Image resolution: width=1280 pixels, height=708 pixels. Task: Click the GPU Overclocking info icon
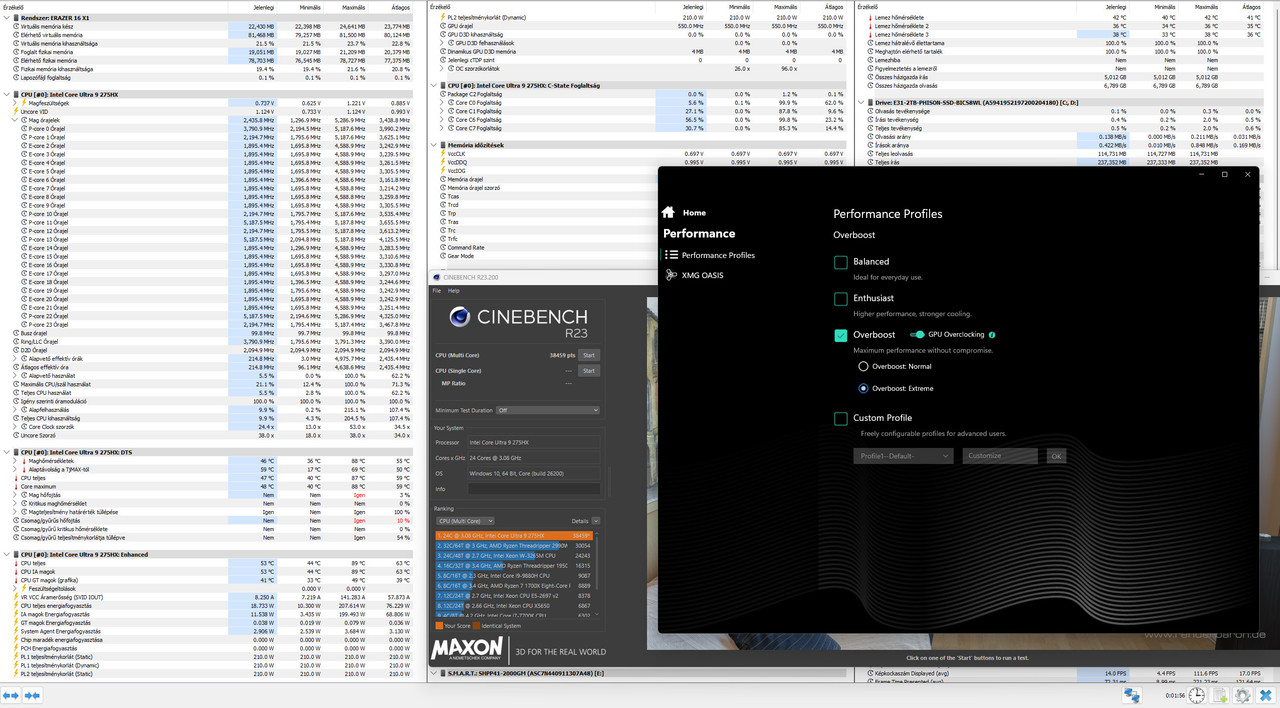pos(992,335)
